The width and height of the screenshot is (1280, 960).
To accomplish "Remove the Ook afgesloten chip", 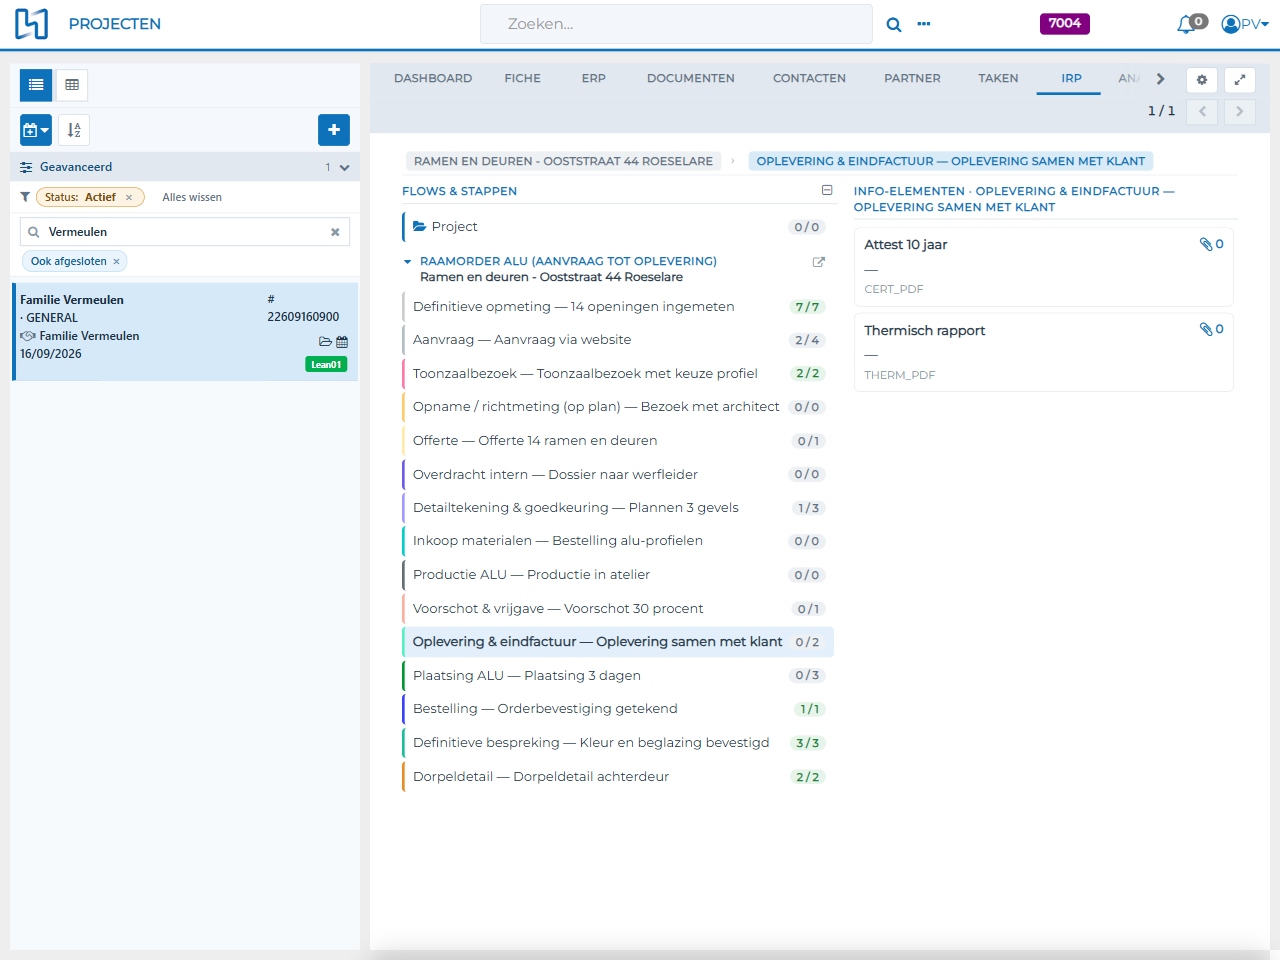I will [116, 262].
